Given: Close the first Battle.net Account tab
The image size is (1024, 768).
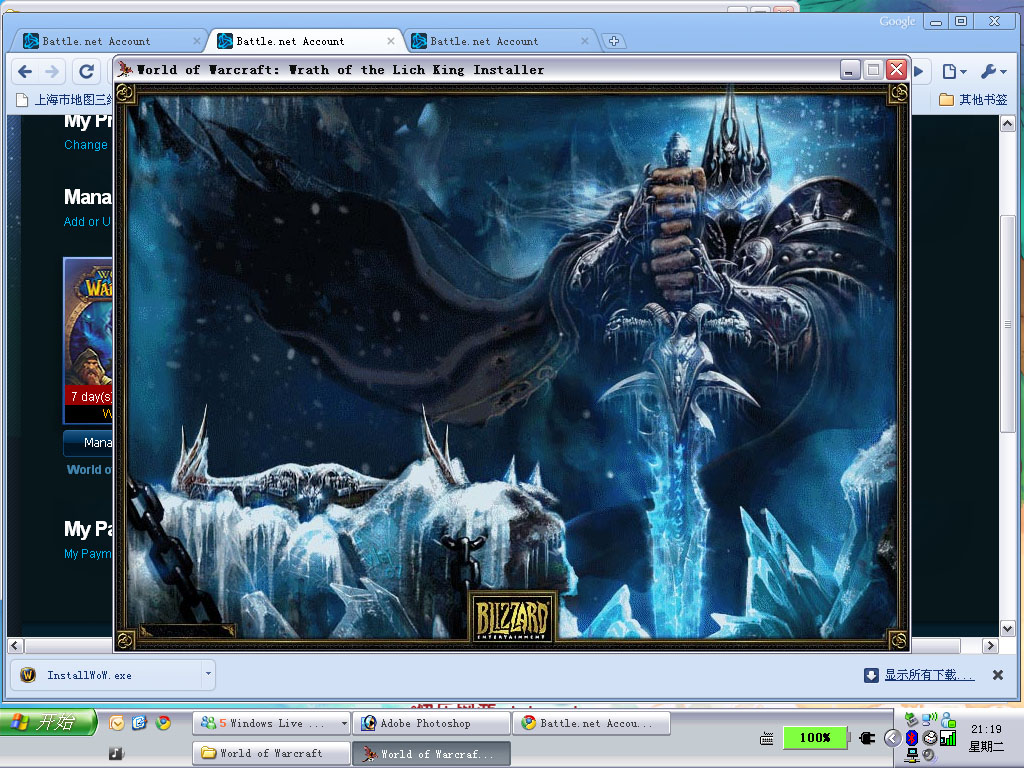Looking at the screenshot, I should pos(197,41).
